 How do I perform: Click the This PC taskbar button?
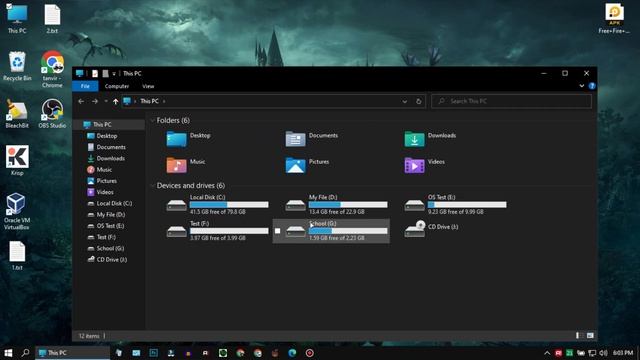72,353
